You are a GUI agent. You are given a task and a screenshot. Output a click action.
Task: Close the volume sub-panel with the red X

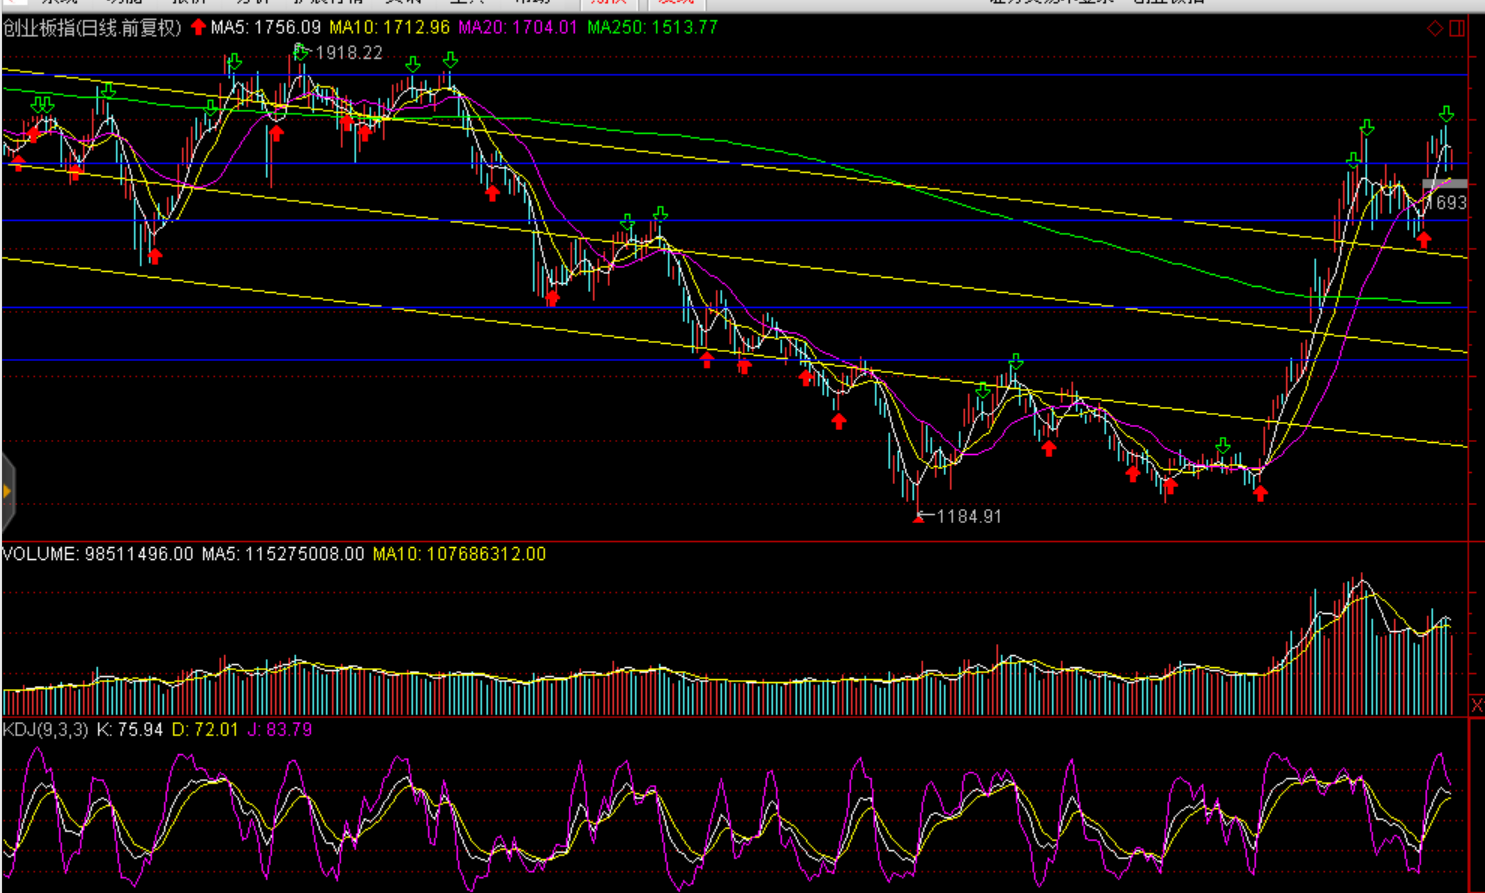pos(1476,706)
